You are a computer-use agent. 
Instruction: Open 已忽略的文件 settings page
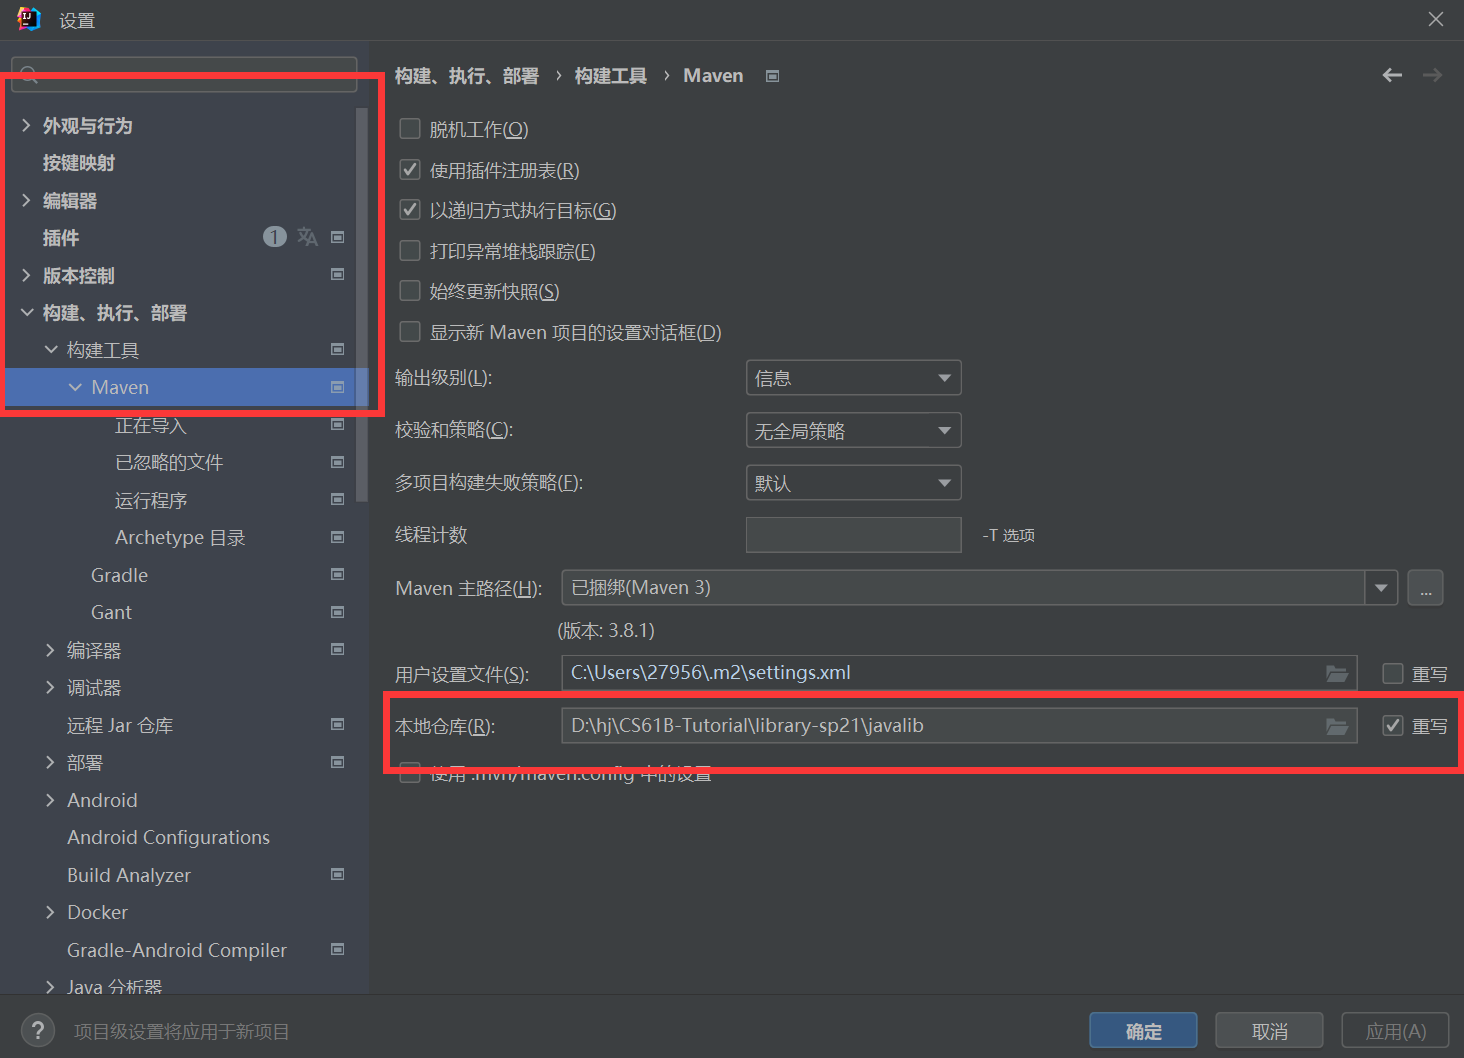point(169,462)
